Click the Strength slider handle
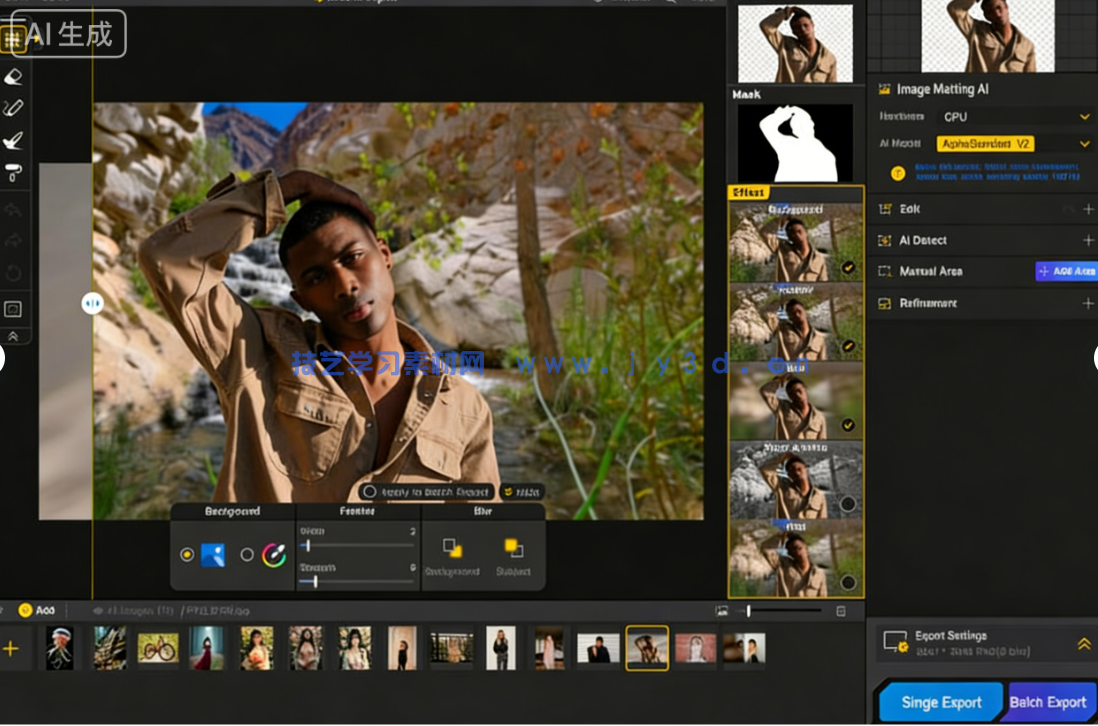This screenshot has width=1098, height=726. click(x=315, y=583)
